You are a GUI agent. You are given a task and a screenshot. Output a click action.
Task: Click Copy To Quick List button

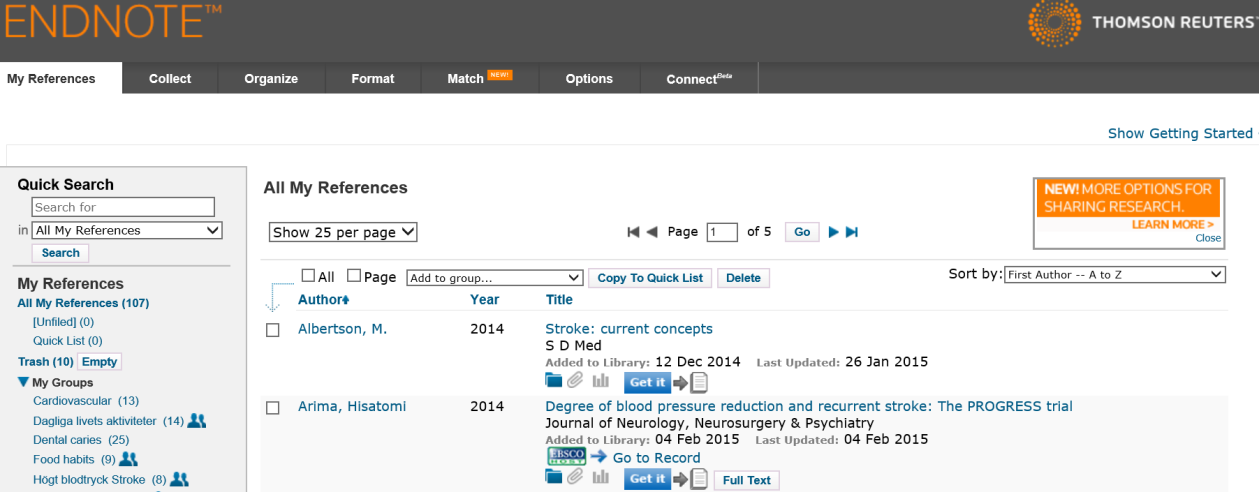point(650,278)
